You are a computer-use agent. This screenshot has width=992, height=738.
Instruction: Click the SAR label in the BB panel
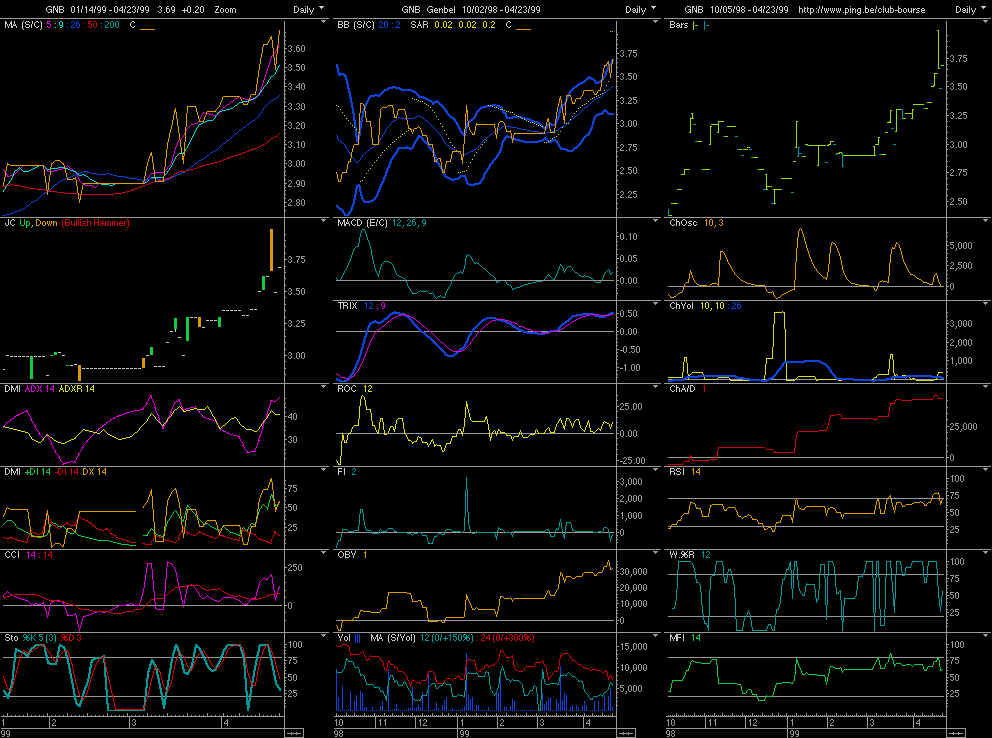[x=419, y=25]
